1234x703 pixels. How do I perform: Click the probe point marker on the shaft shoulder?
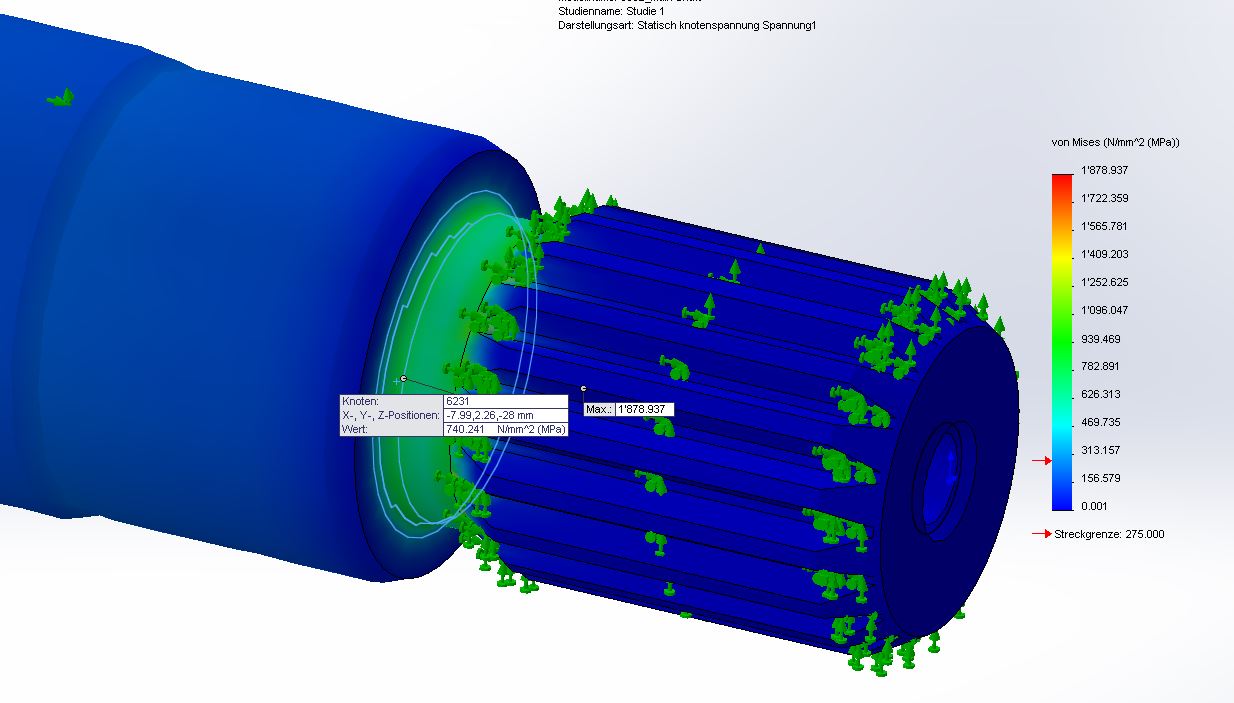[x=403, y=378]
